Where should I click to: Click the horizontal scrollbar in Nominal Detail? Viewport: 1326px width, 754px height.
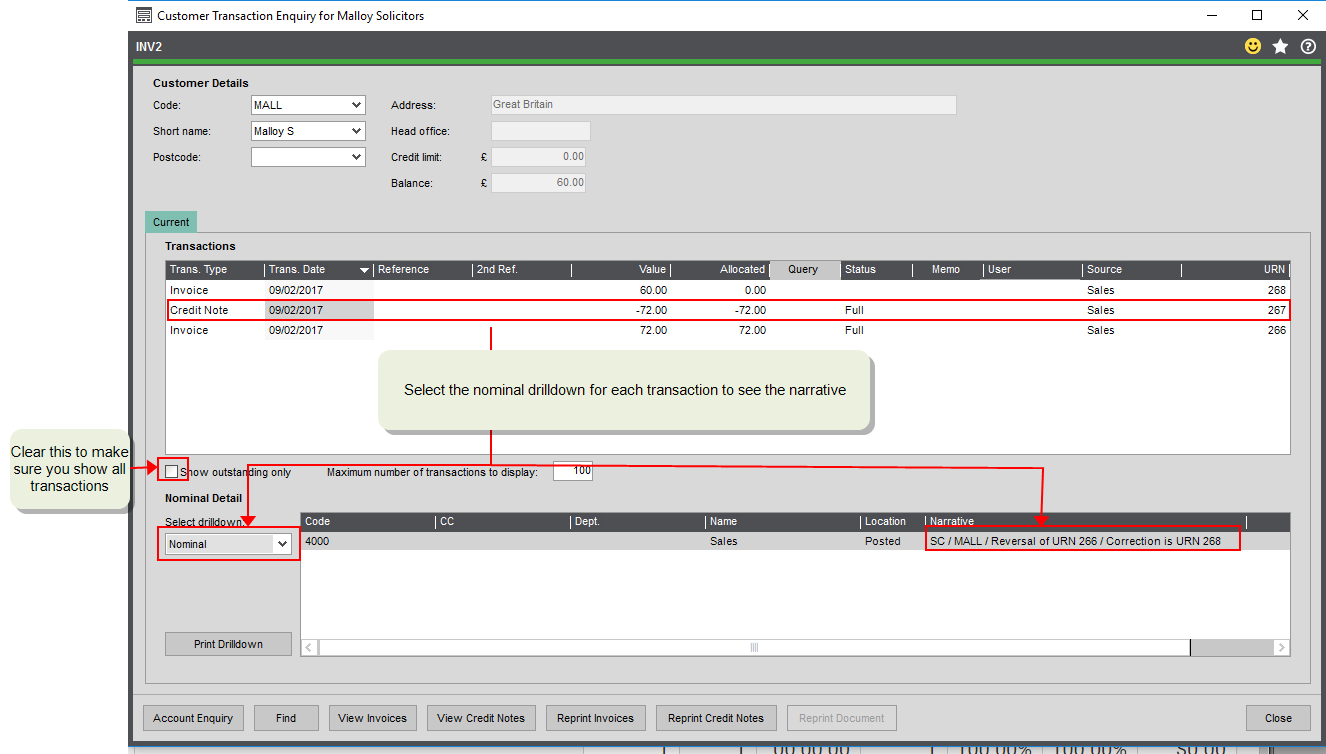pos(755,647)
